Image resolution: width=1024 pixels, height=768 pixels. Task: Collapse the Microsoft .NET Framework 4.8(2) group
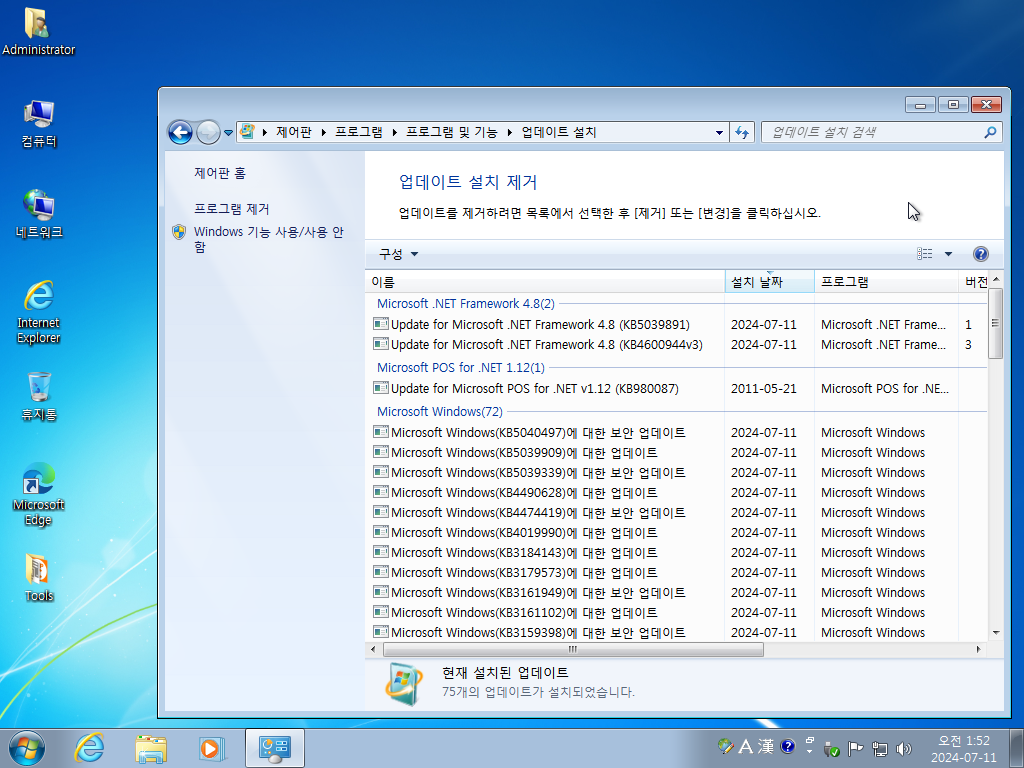466,304
